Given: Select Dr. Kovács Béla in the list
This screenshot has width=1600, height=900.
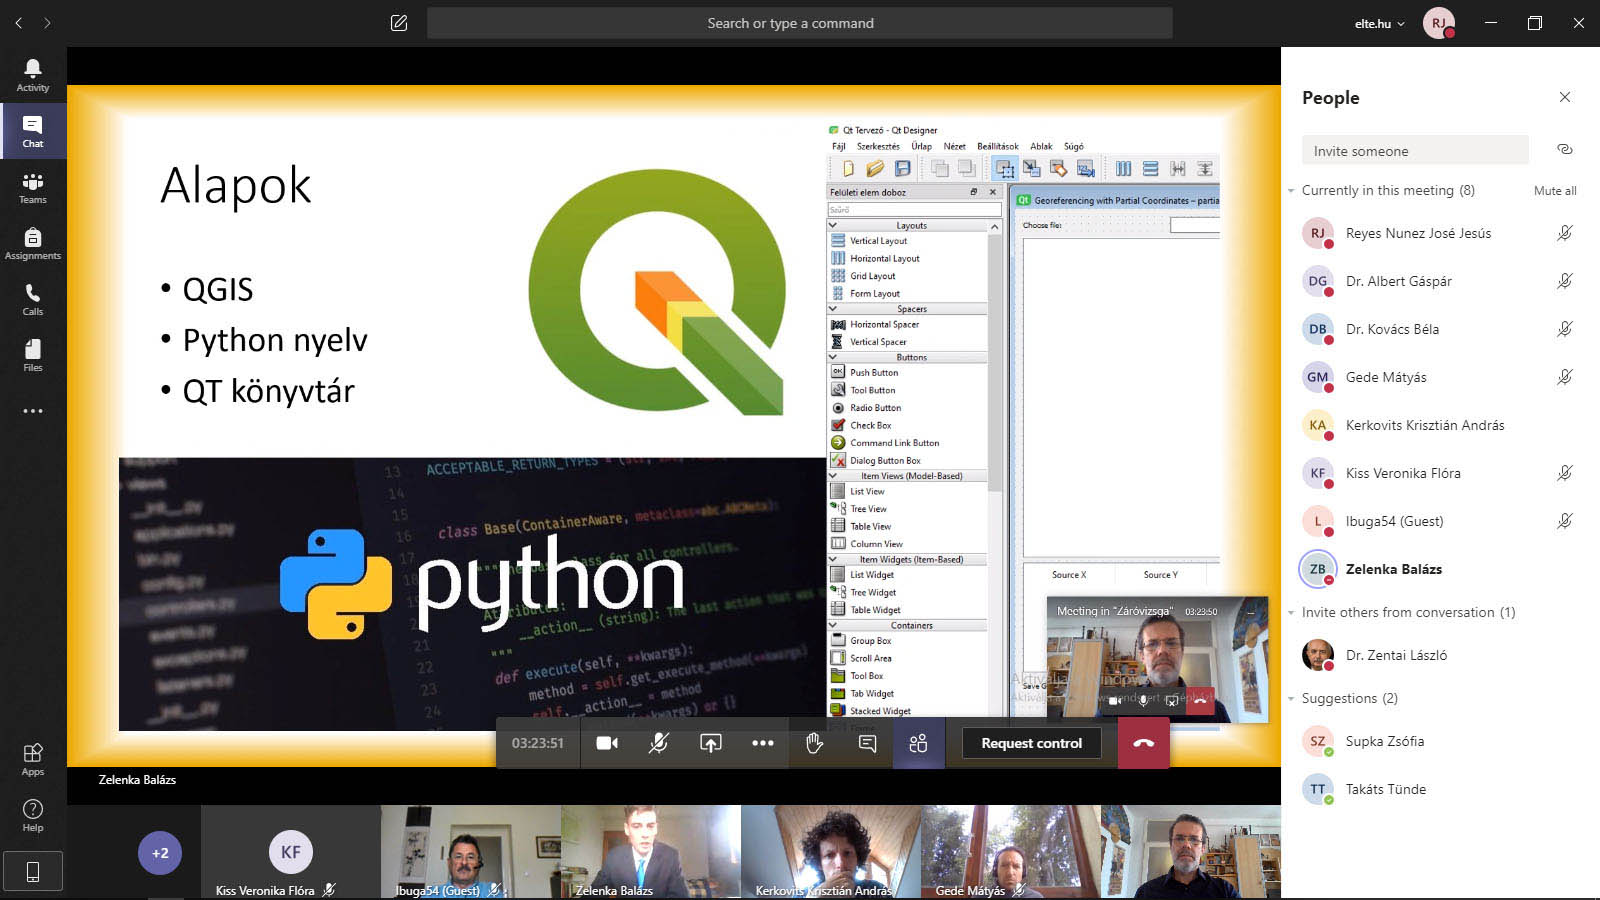Looking at the screenshot, I should pyautogui.click(x=1440, y=329).
